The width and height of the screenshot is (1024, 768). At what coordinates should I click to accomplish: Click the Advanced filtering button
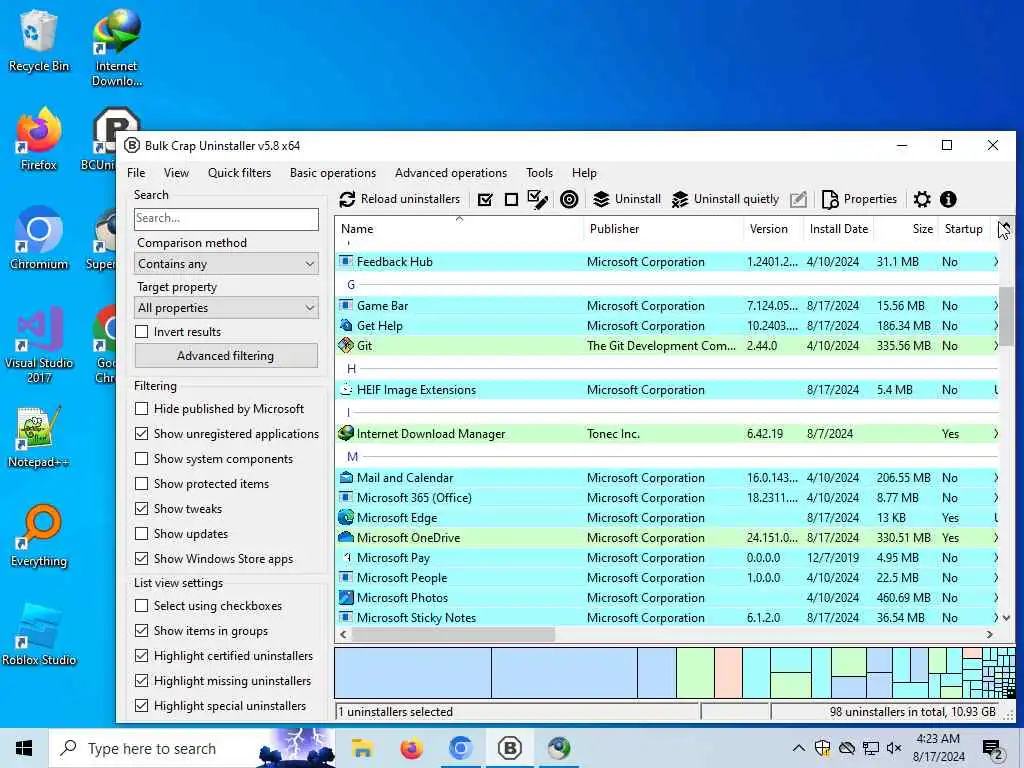pyautogui.click(x=226, y=356)
